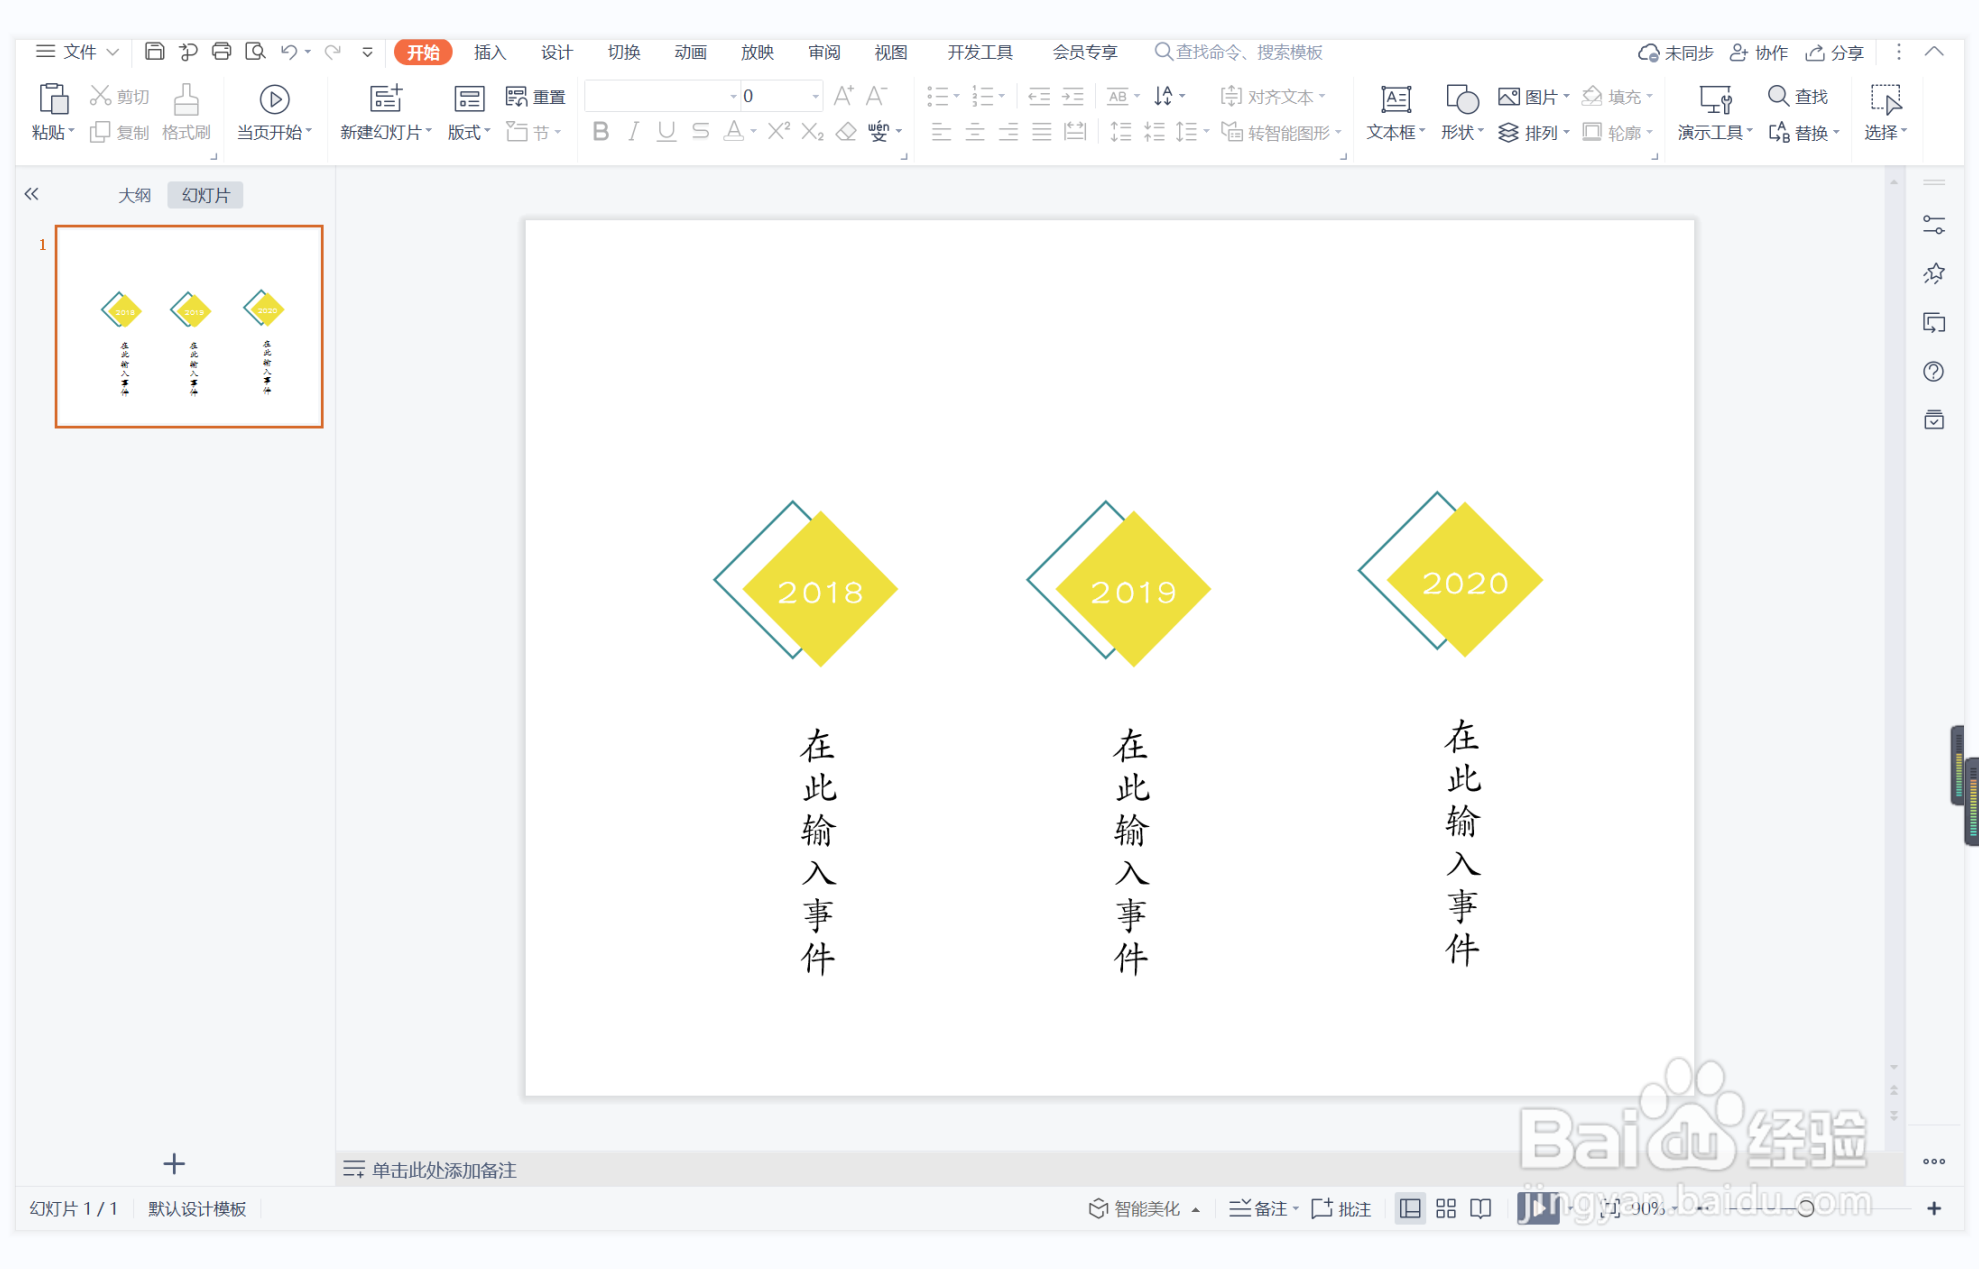The height and width of the screenshot is (1269, 1979).
Task: Open the Animation (动画) tab
Action: coord(691,52)
